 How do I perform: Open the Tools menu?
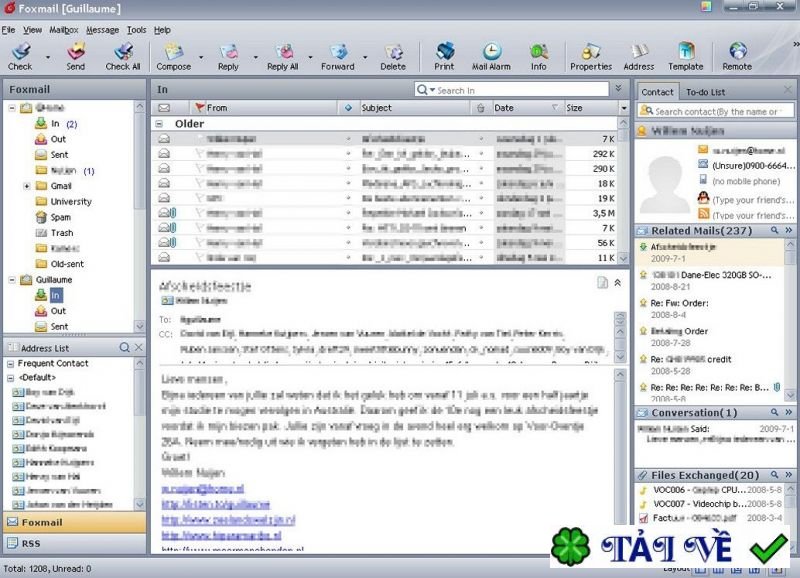[137, 30]
